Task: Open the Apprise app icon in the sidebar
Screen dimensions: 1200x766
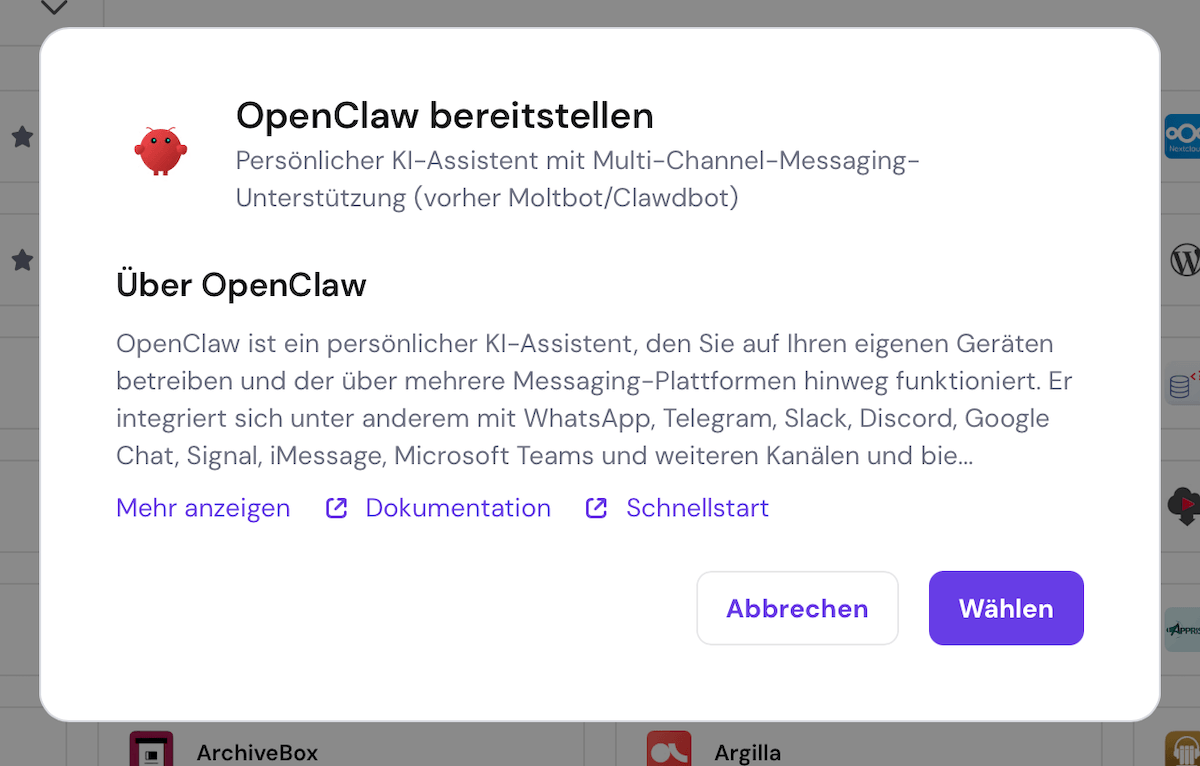Action: pyautogui.click(x=1184, y=629)
